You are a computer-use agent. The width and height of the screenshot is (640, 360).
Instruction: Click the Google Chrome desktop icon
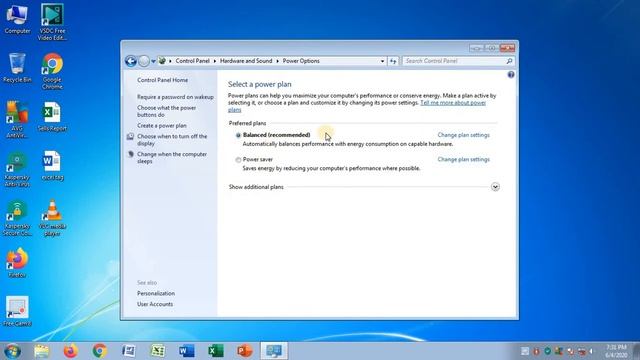click(52, 71)
